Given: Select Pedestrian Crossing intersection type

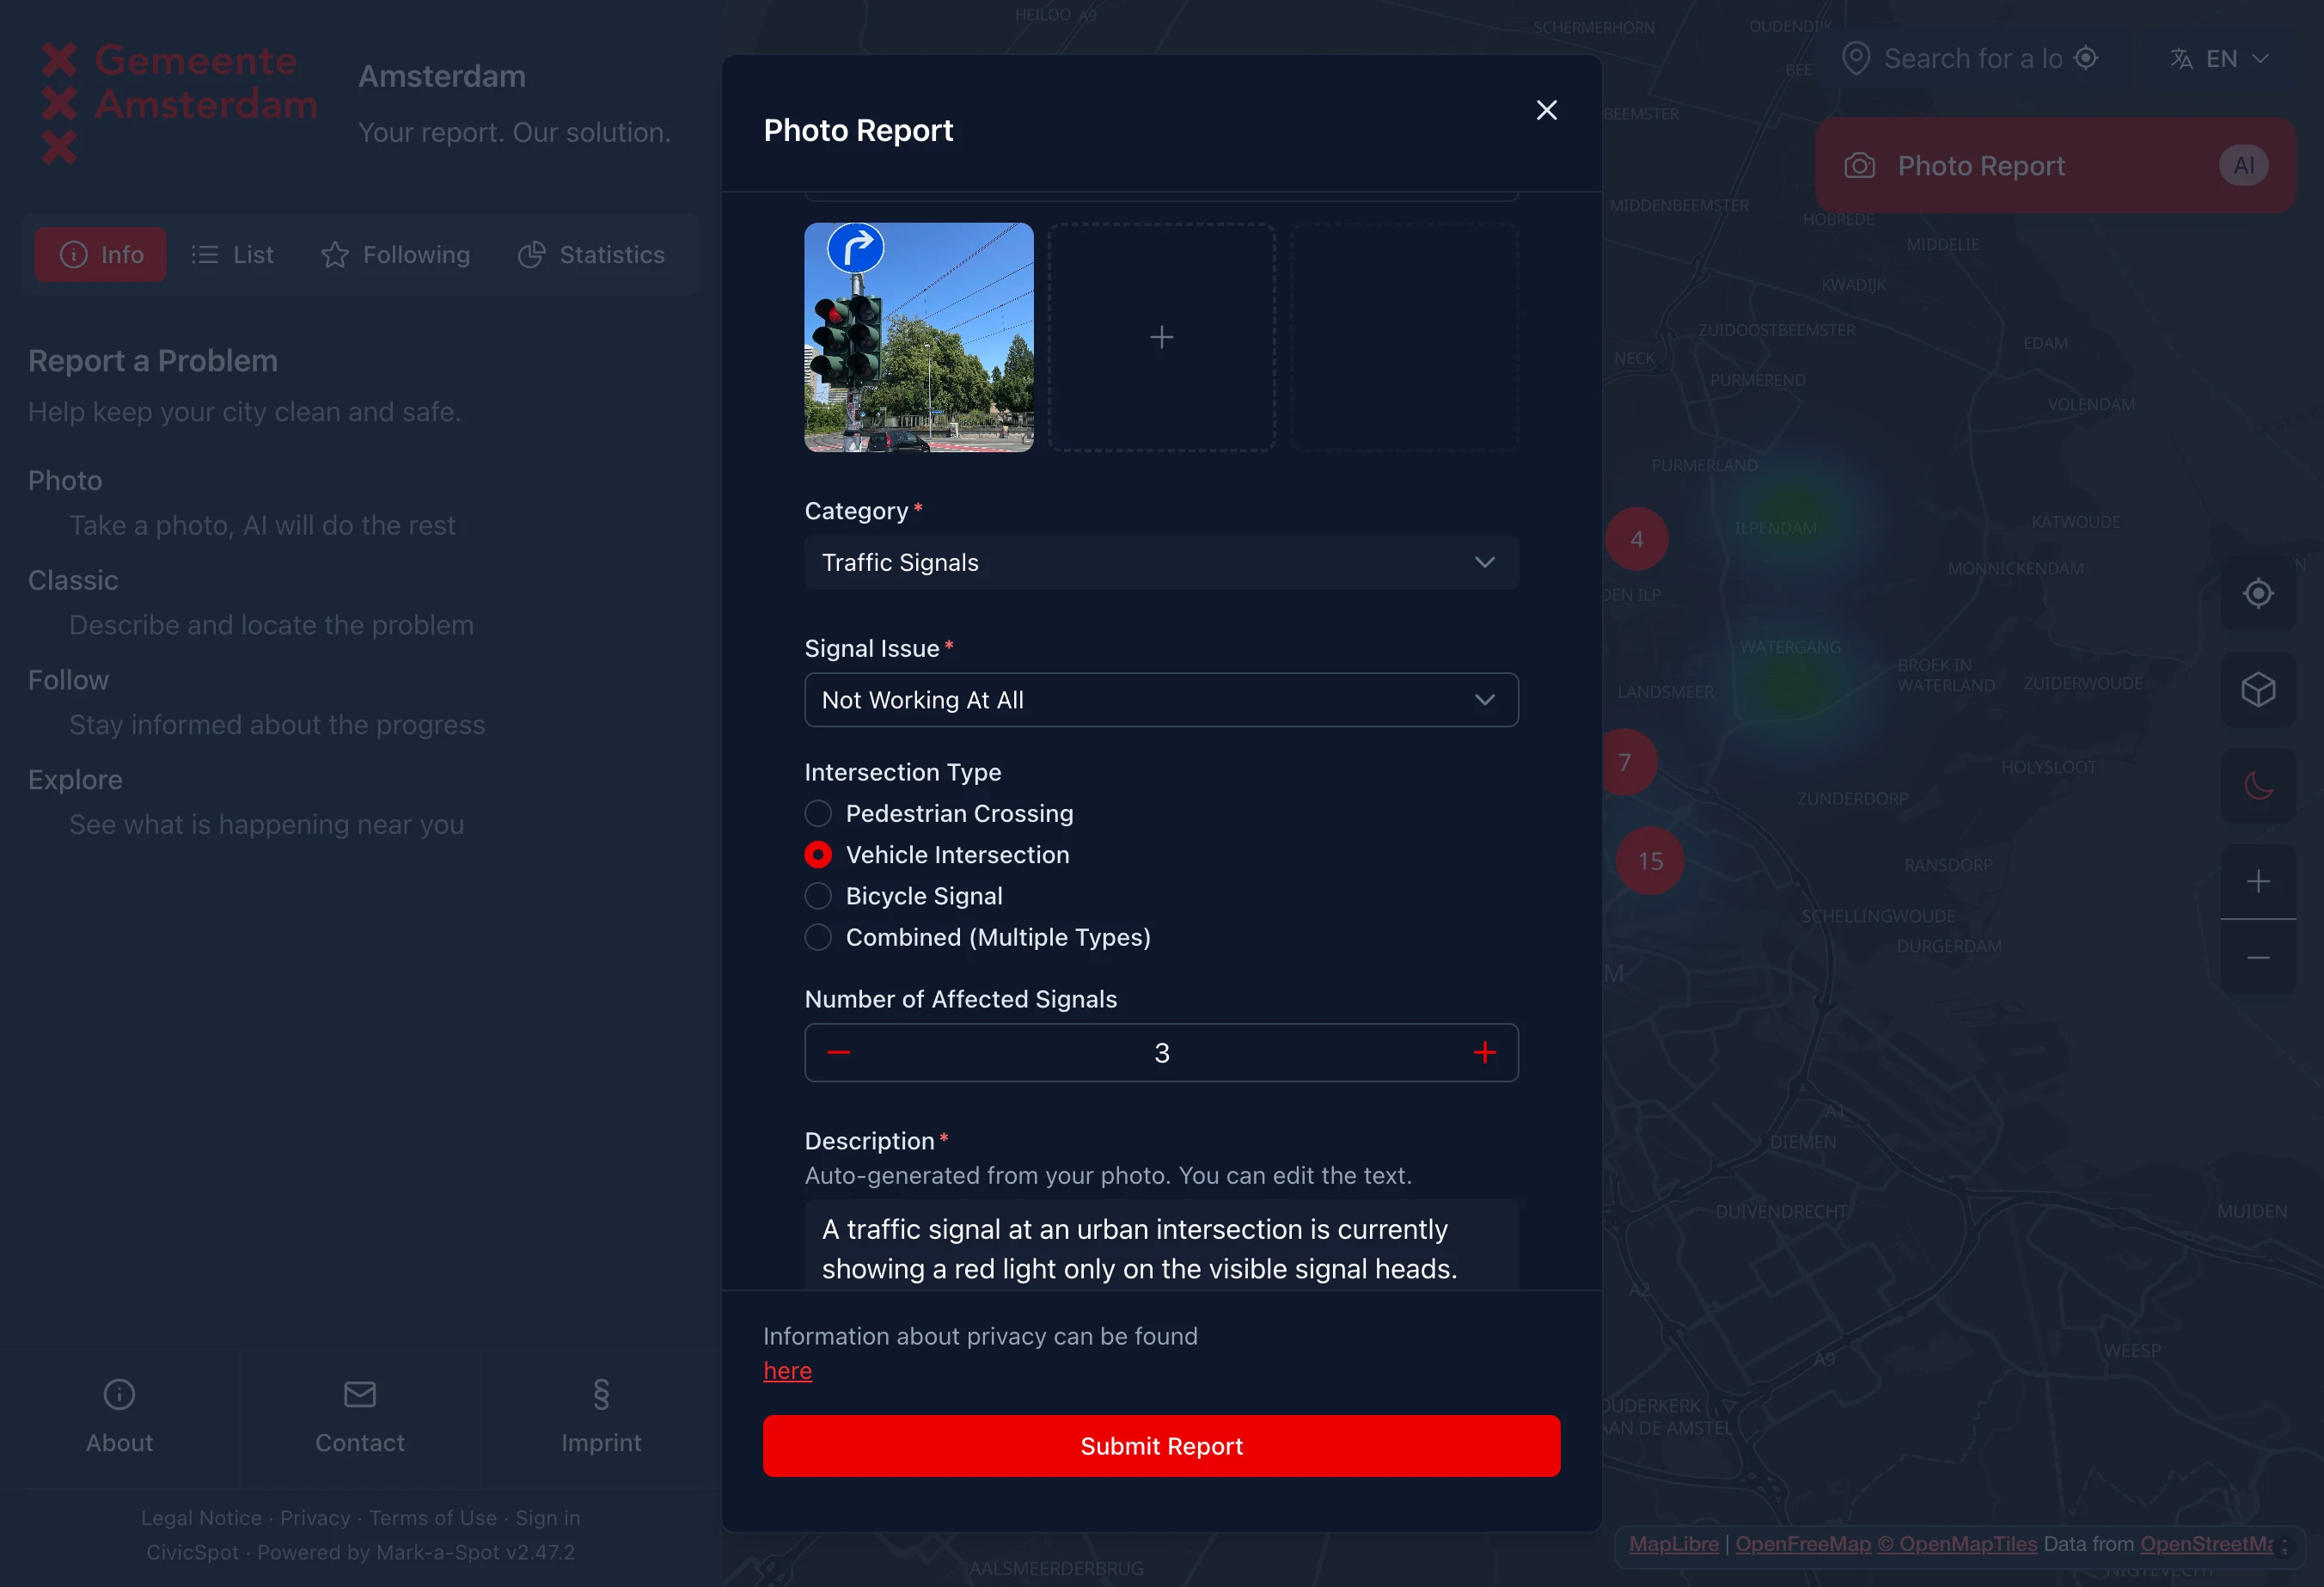Looking at the screenshot, I should [818, 813].
